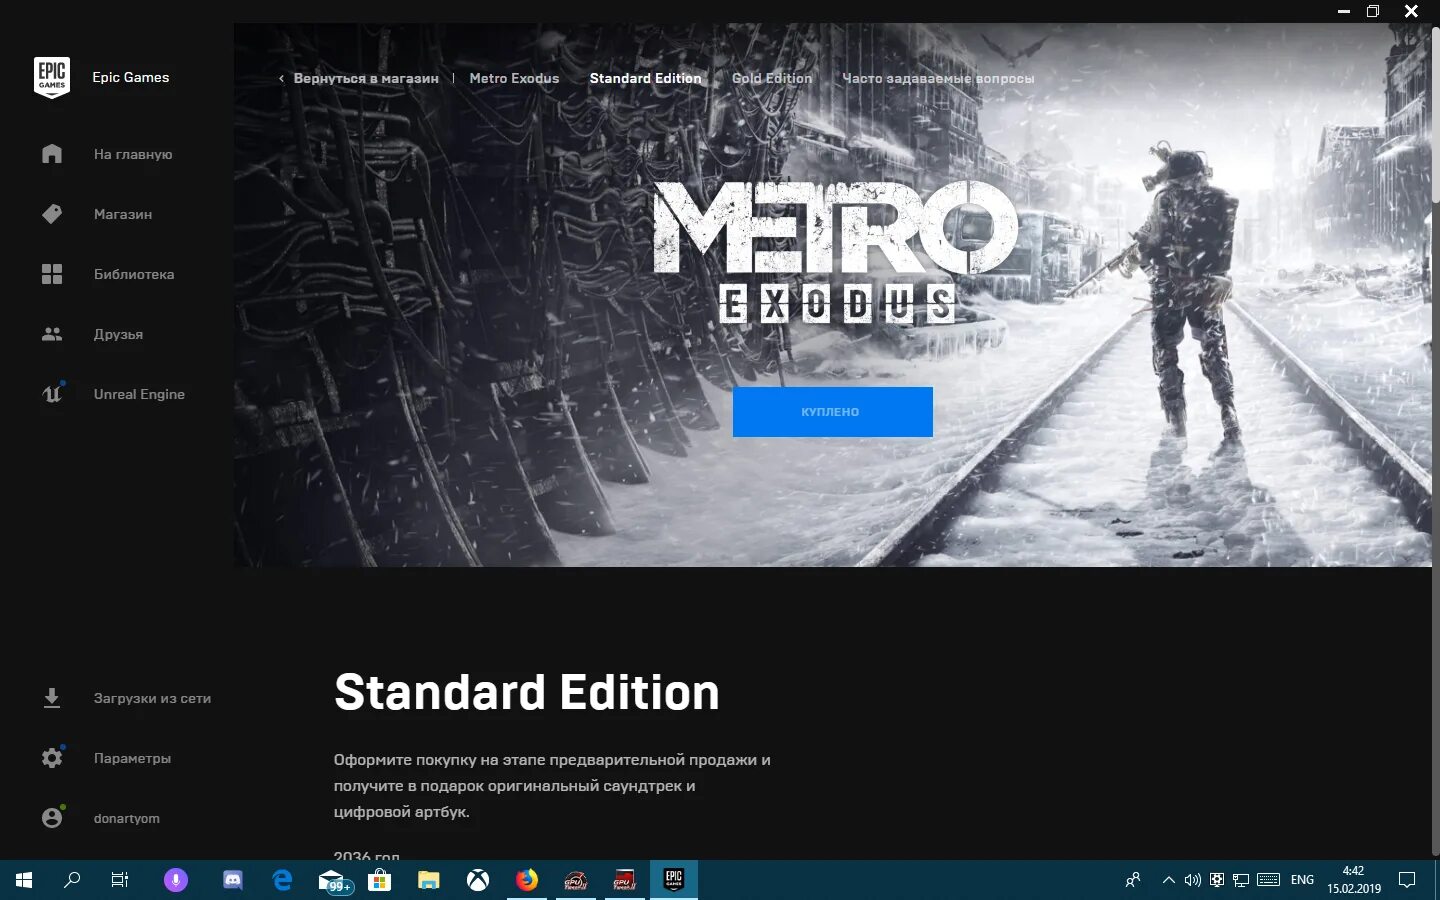
Task: Select Библиотека in the sidebar
Action: 134,274
